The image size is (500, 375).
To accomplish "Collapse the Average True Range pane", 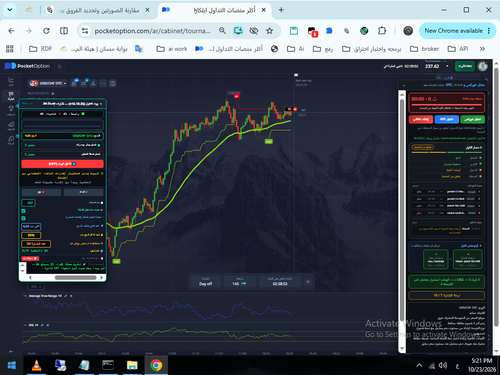I will (x=25, y=296).
